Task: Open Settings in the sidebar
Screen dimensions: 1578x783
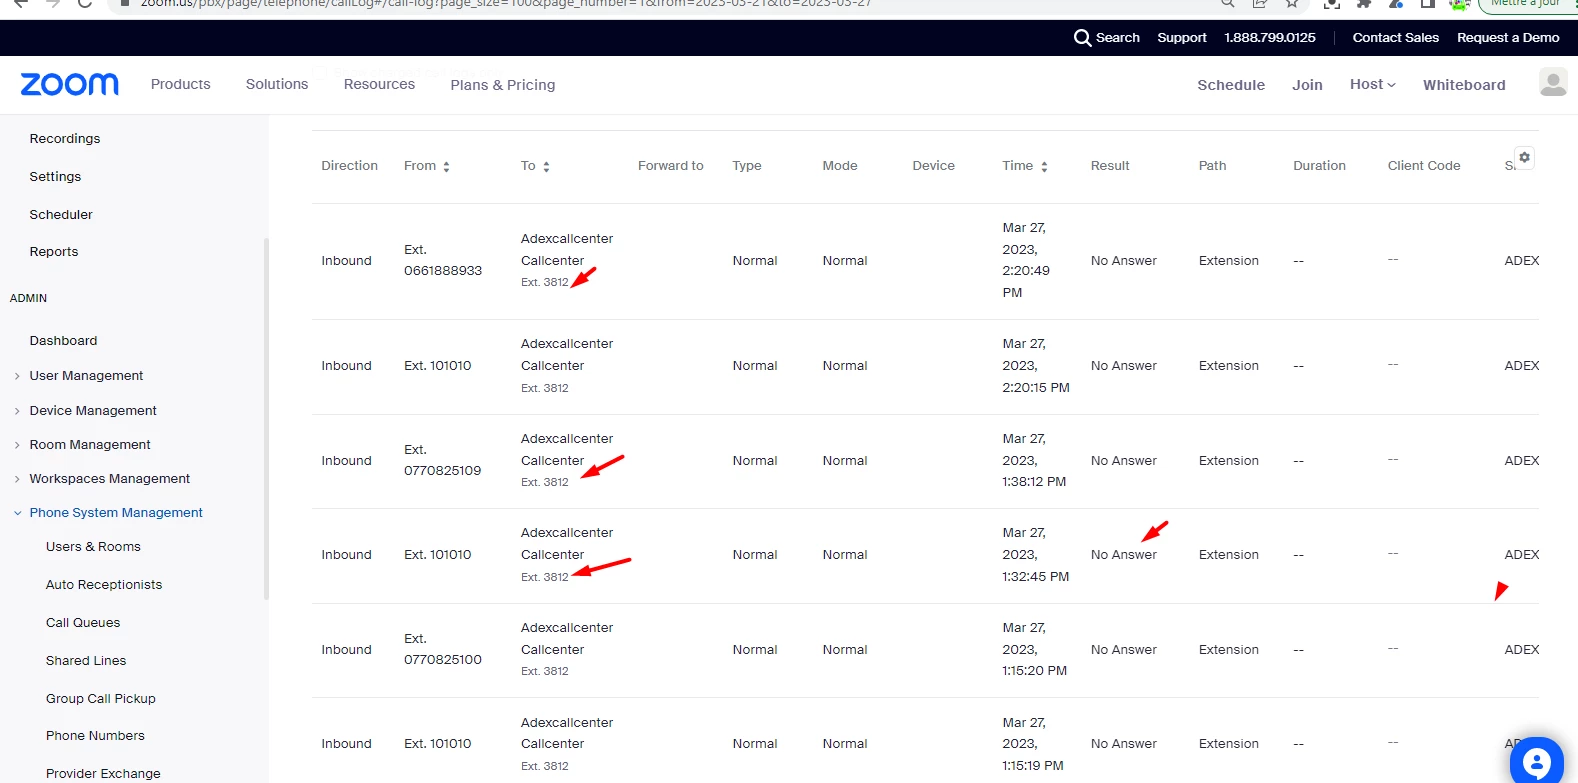Action: tap(56, 177)
